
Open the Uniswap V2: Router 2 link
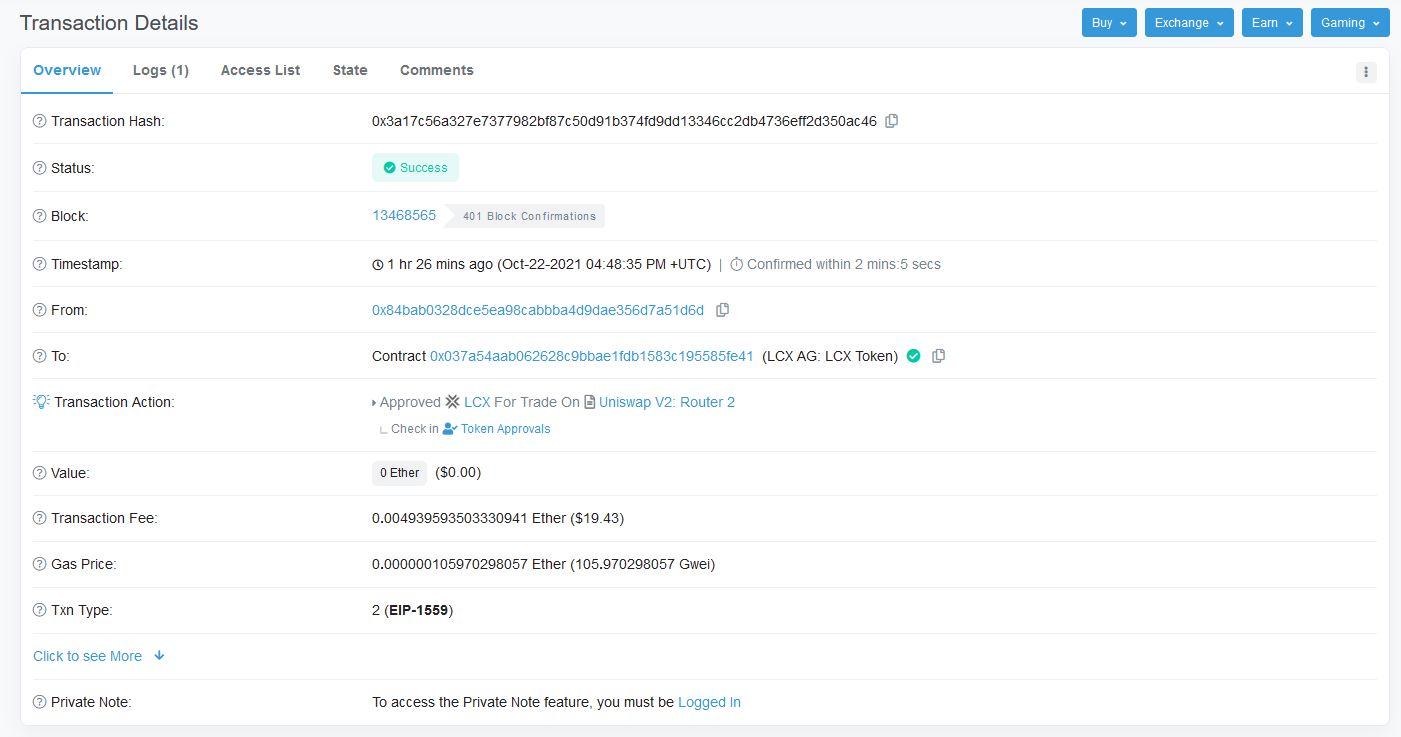pos(666,402)
